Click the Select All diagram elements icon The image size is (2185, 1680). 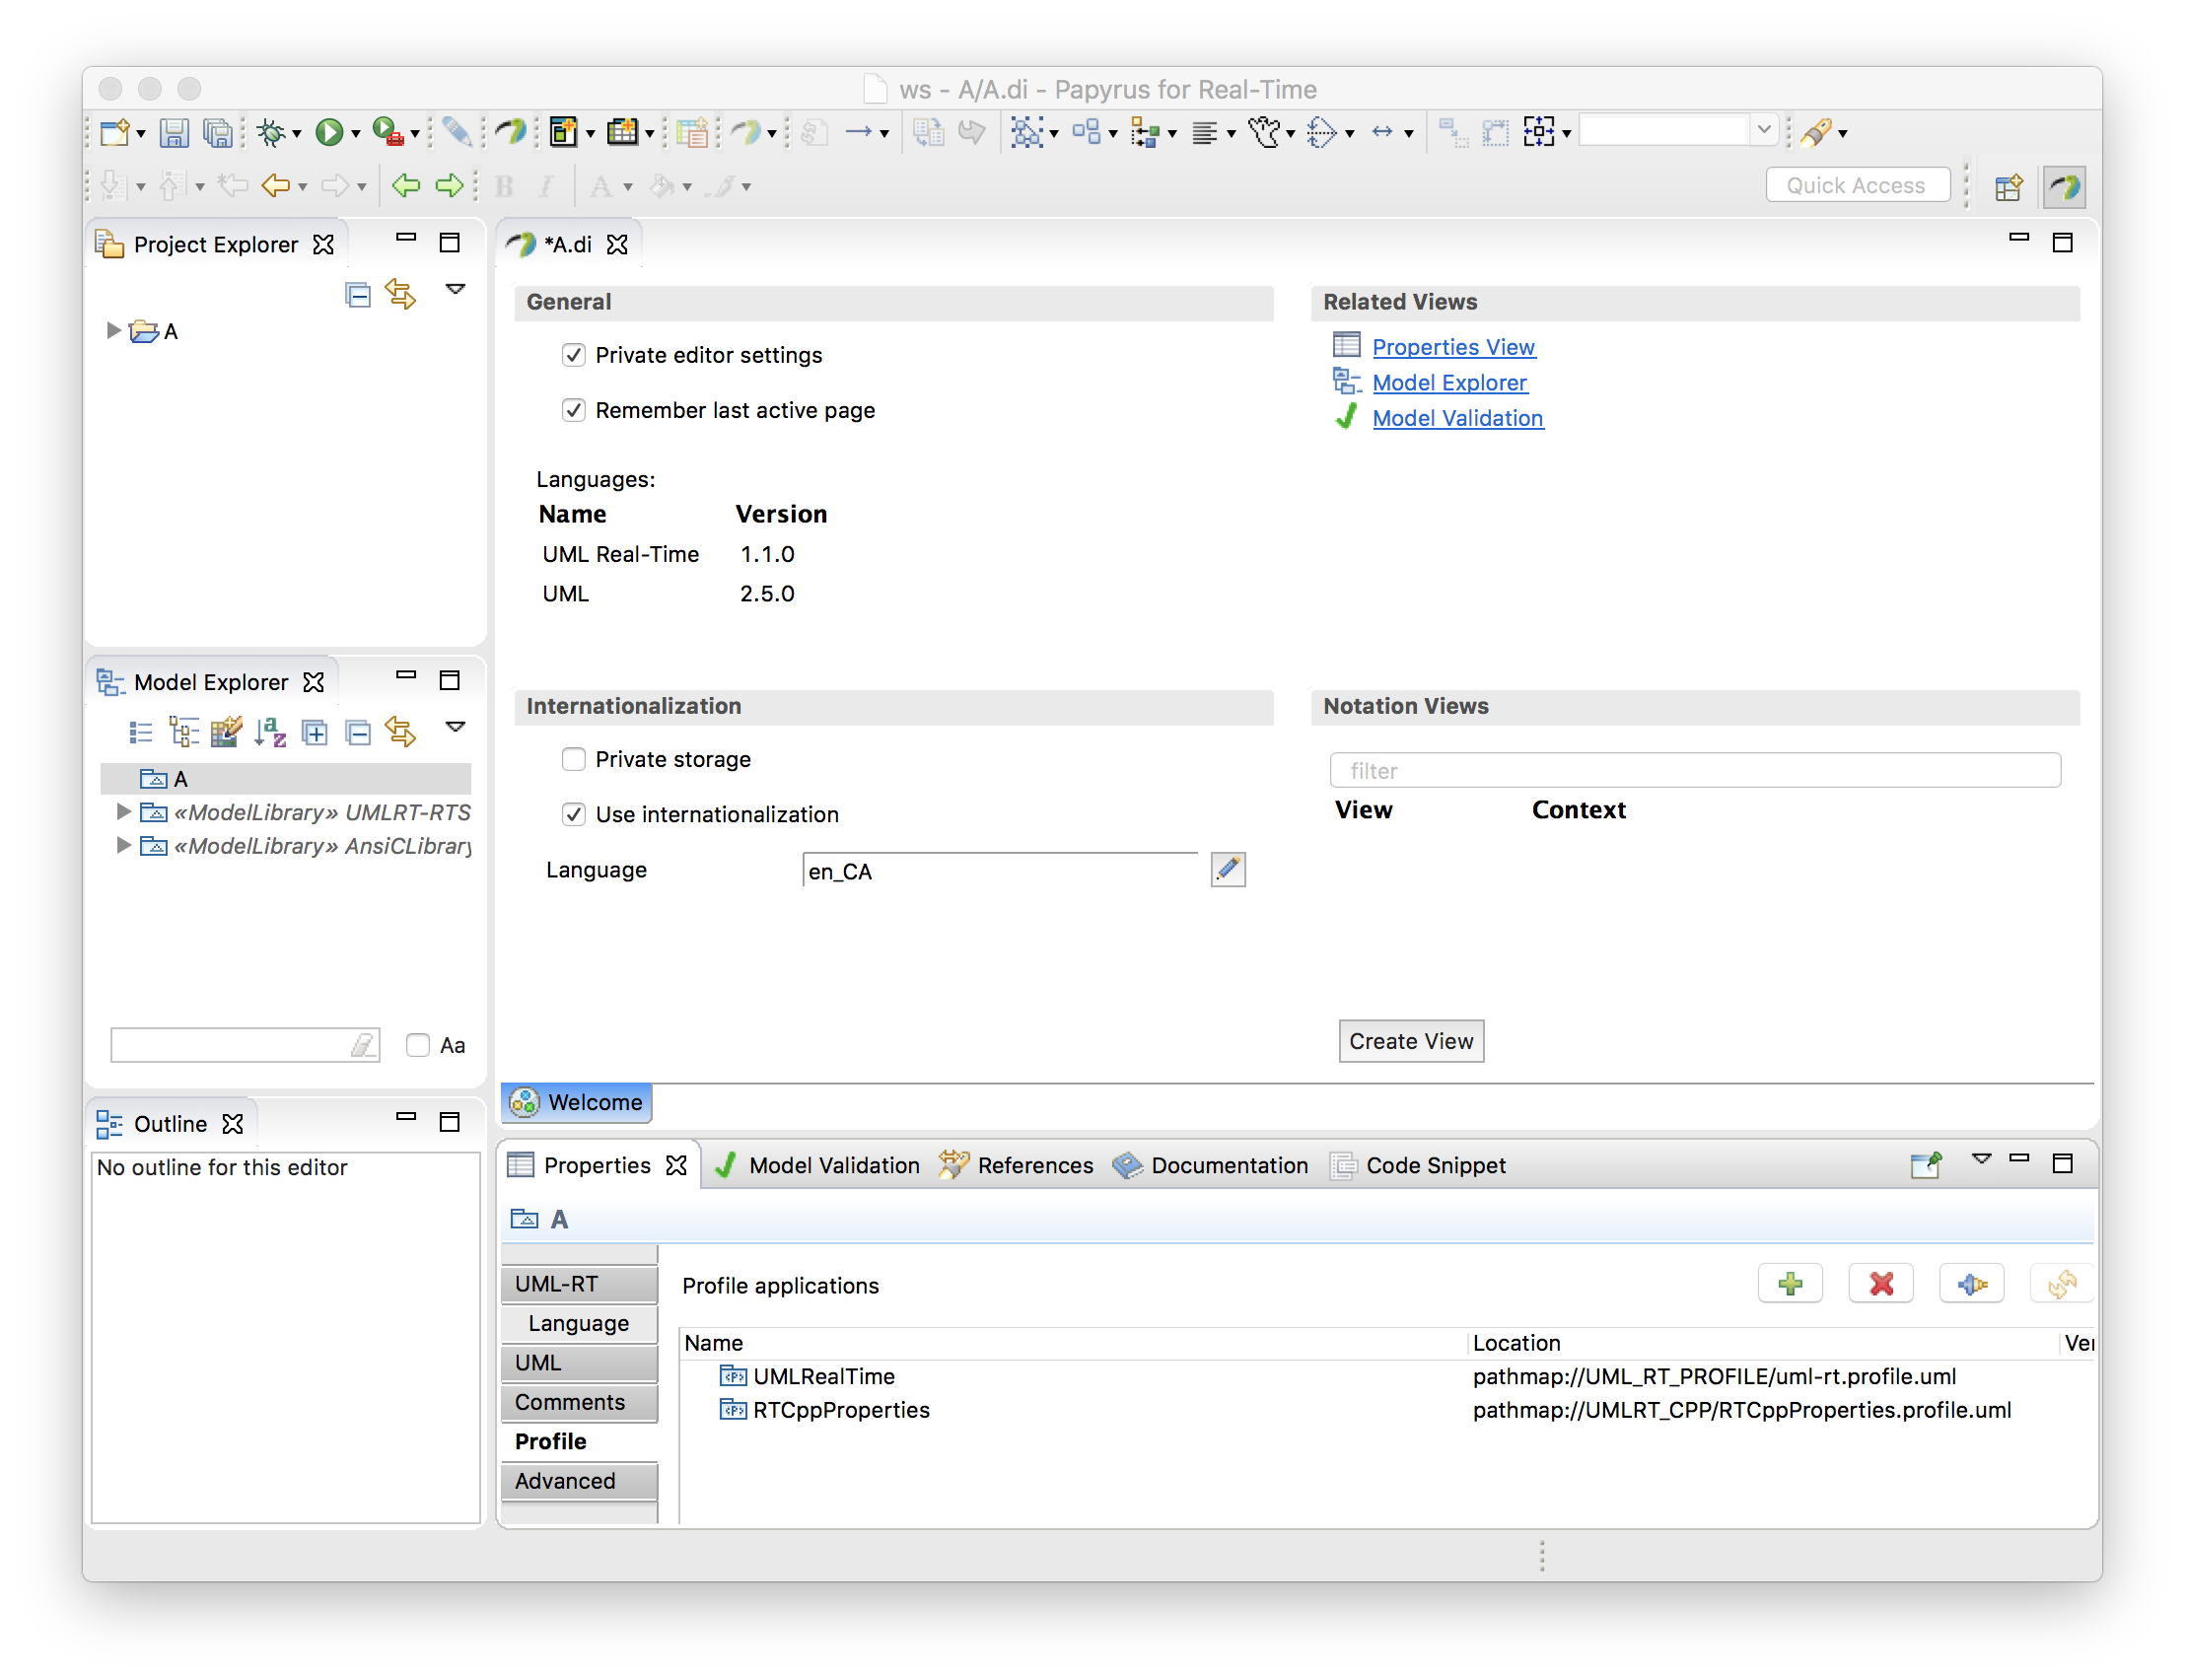(1026, 132)
